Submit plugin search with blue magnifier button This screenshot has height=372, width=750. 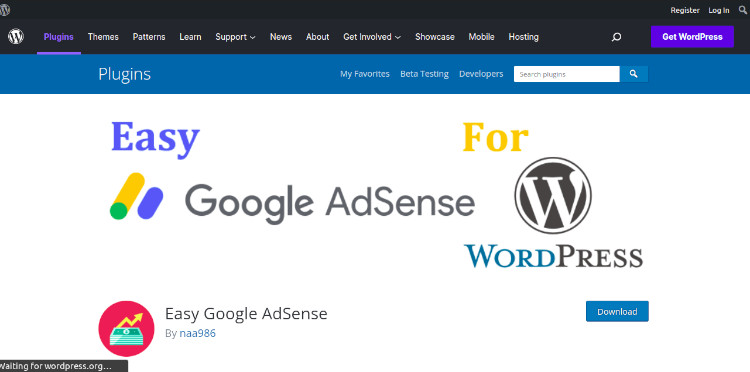tap(634, 74)
